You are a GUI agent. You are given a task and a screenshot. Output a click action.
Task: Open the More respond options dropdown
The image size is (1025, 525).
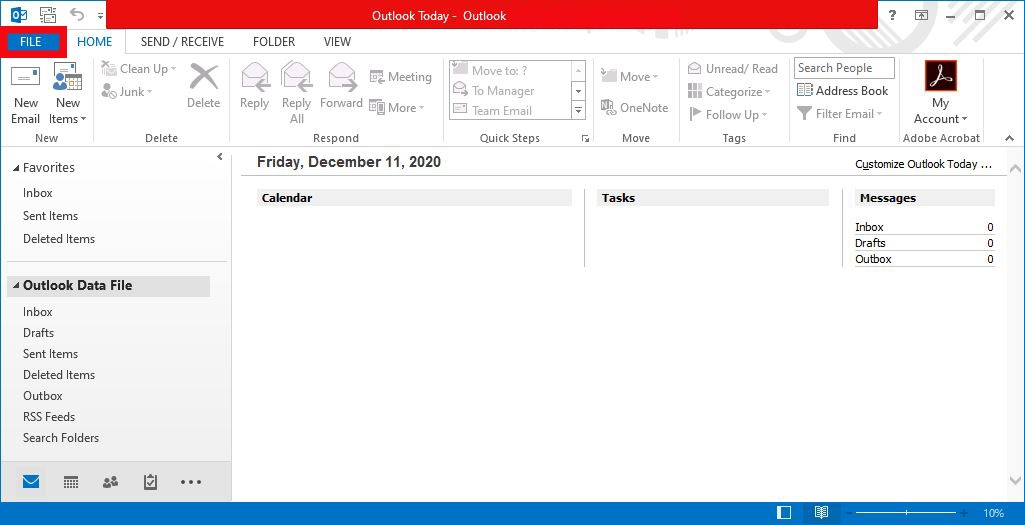click(397, 107)
